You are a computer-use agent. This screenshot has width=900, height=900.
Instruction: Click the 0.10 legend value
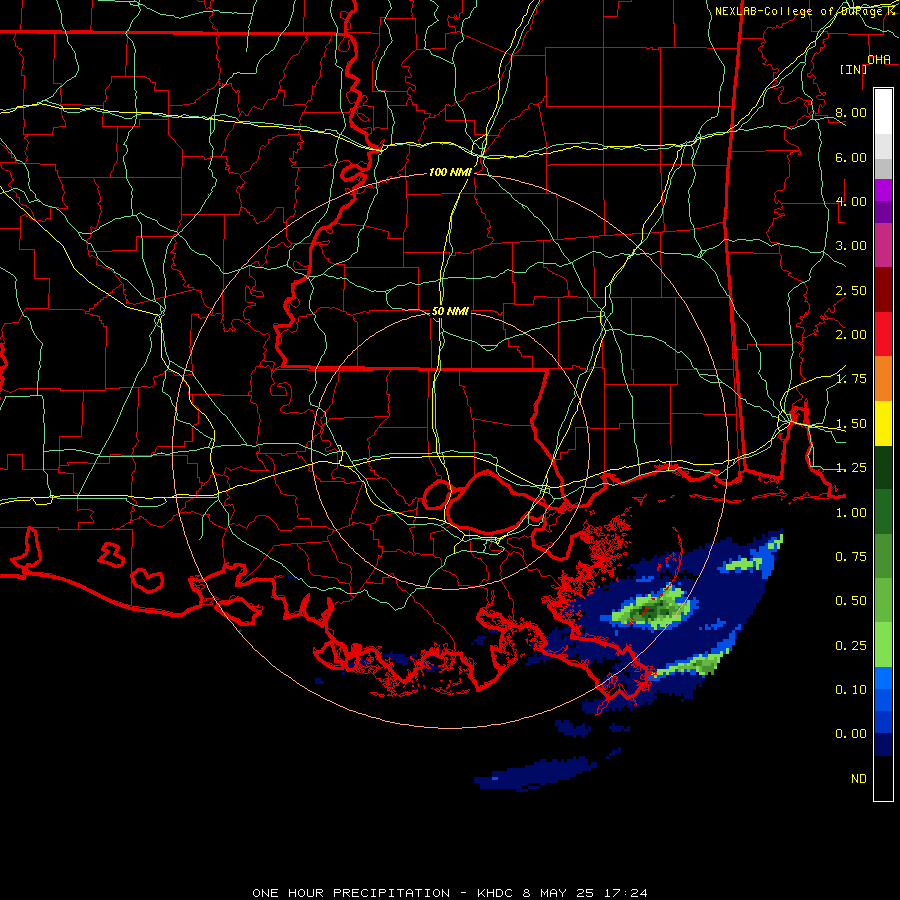coord(851,689)
